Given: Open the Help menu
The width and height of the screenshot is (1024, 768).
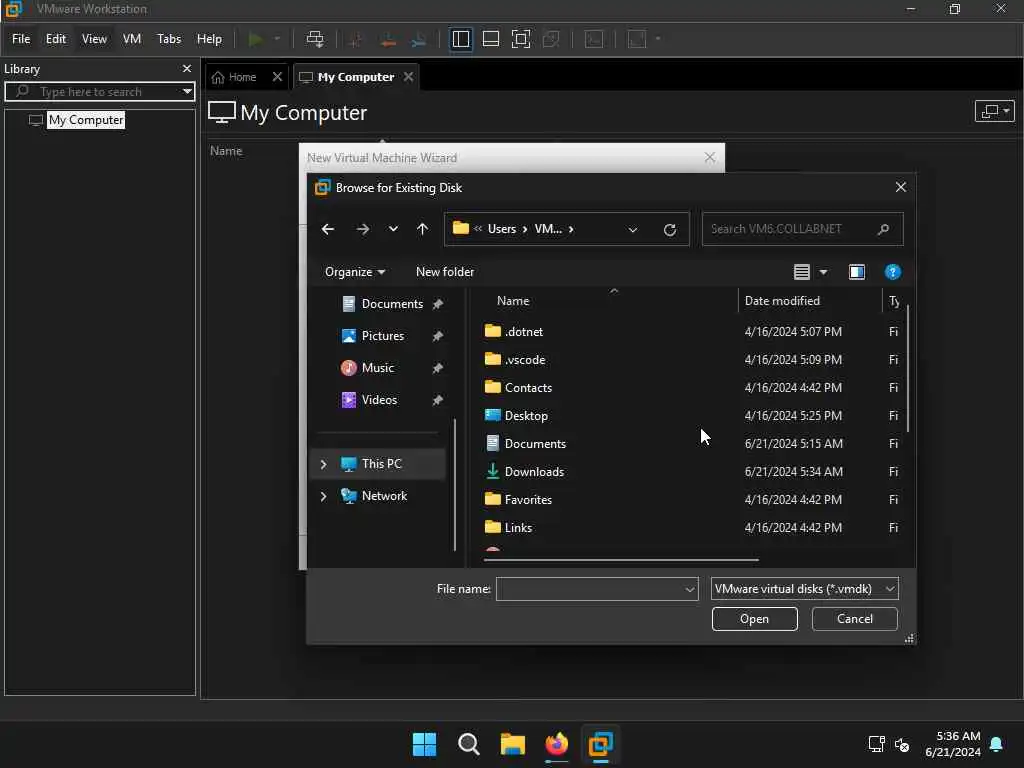Looking at the screenshot, I should point(209,39).
